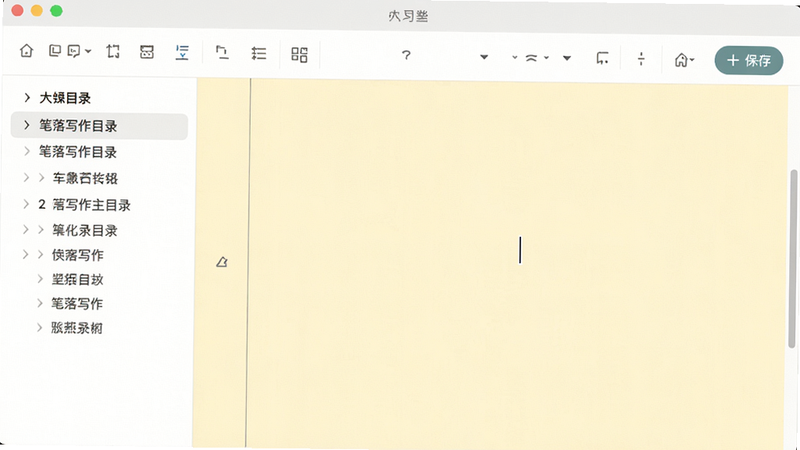Select the 笔落写作 child item in sidebar
800x450 pixels.
[x=77, y=304]
